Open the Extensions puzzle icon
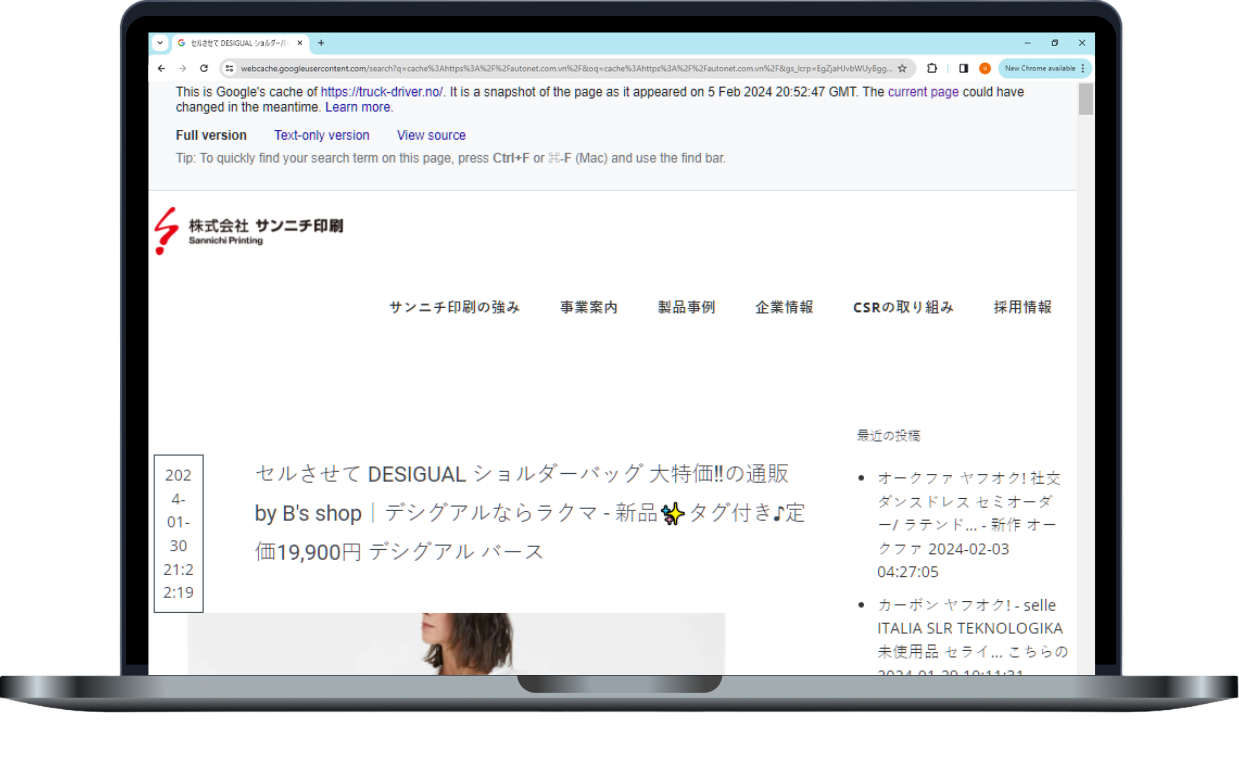The height and width of the screenshot is (770, 1239). [932, 68]
